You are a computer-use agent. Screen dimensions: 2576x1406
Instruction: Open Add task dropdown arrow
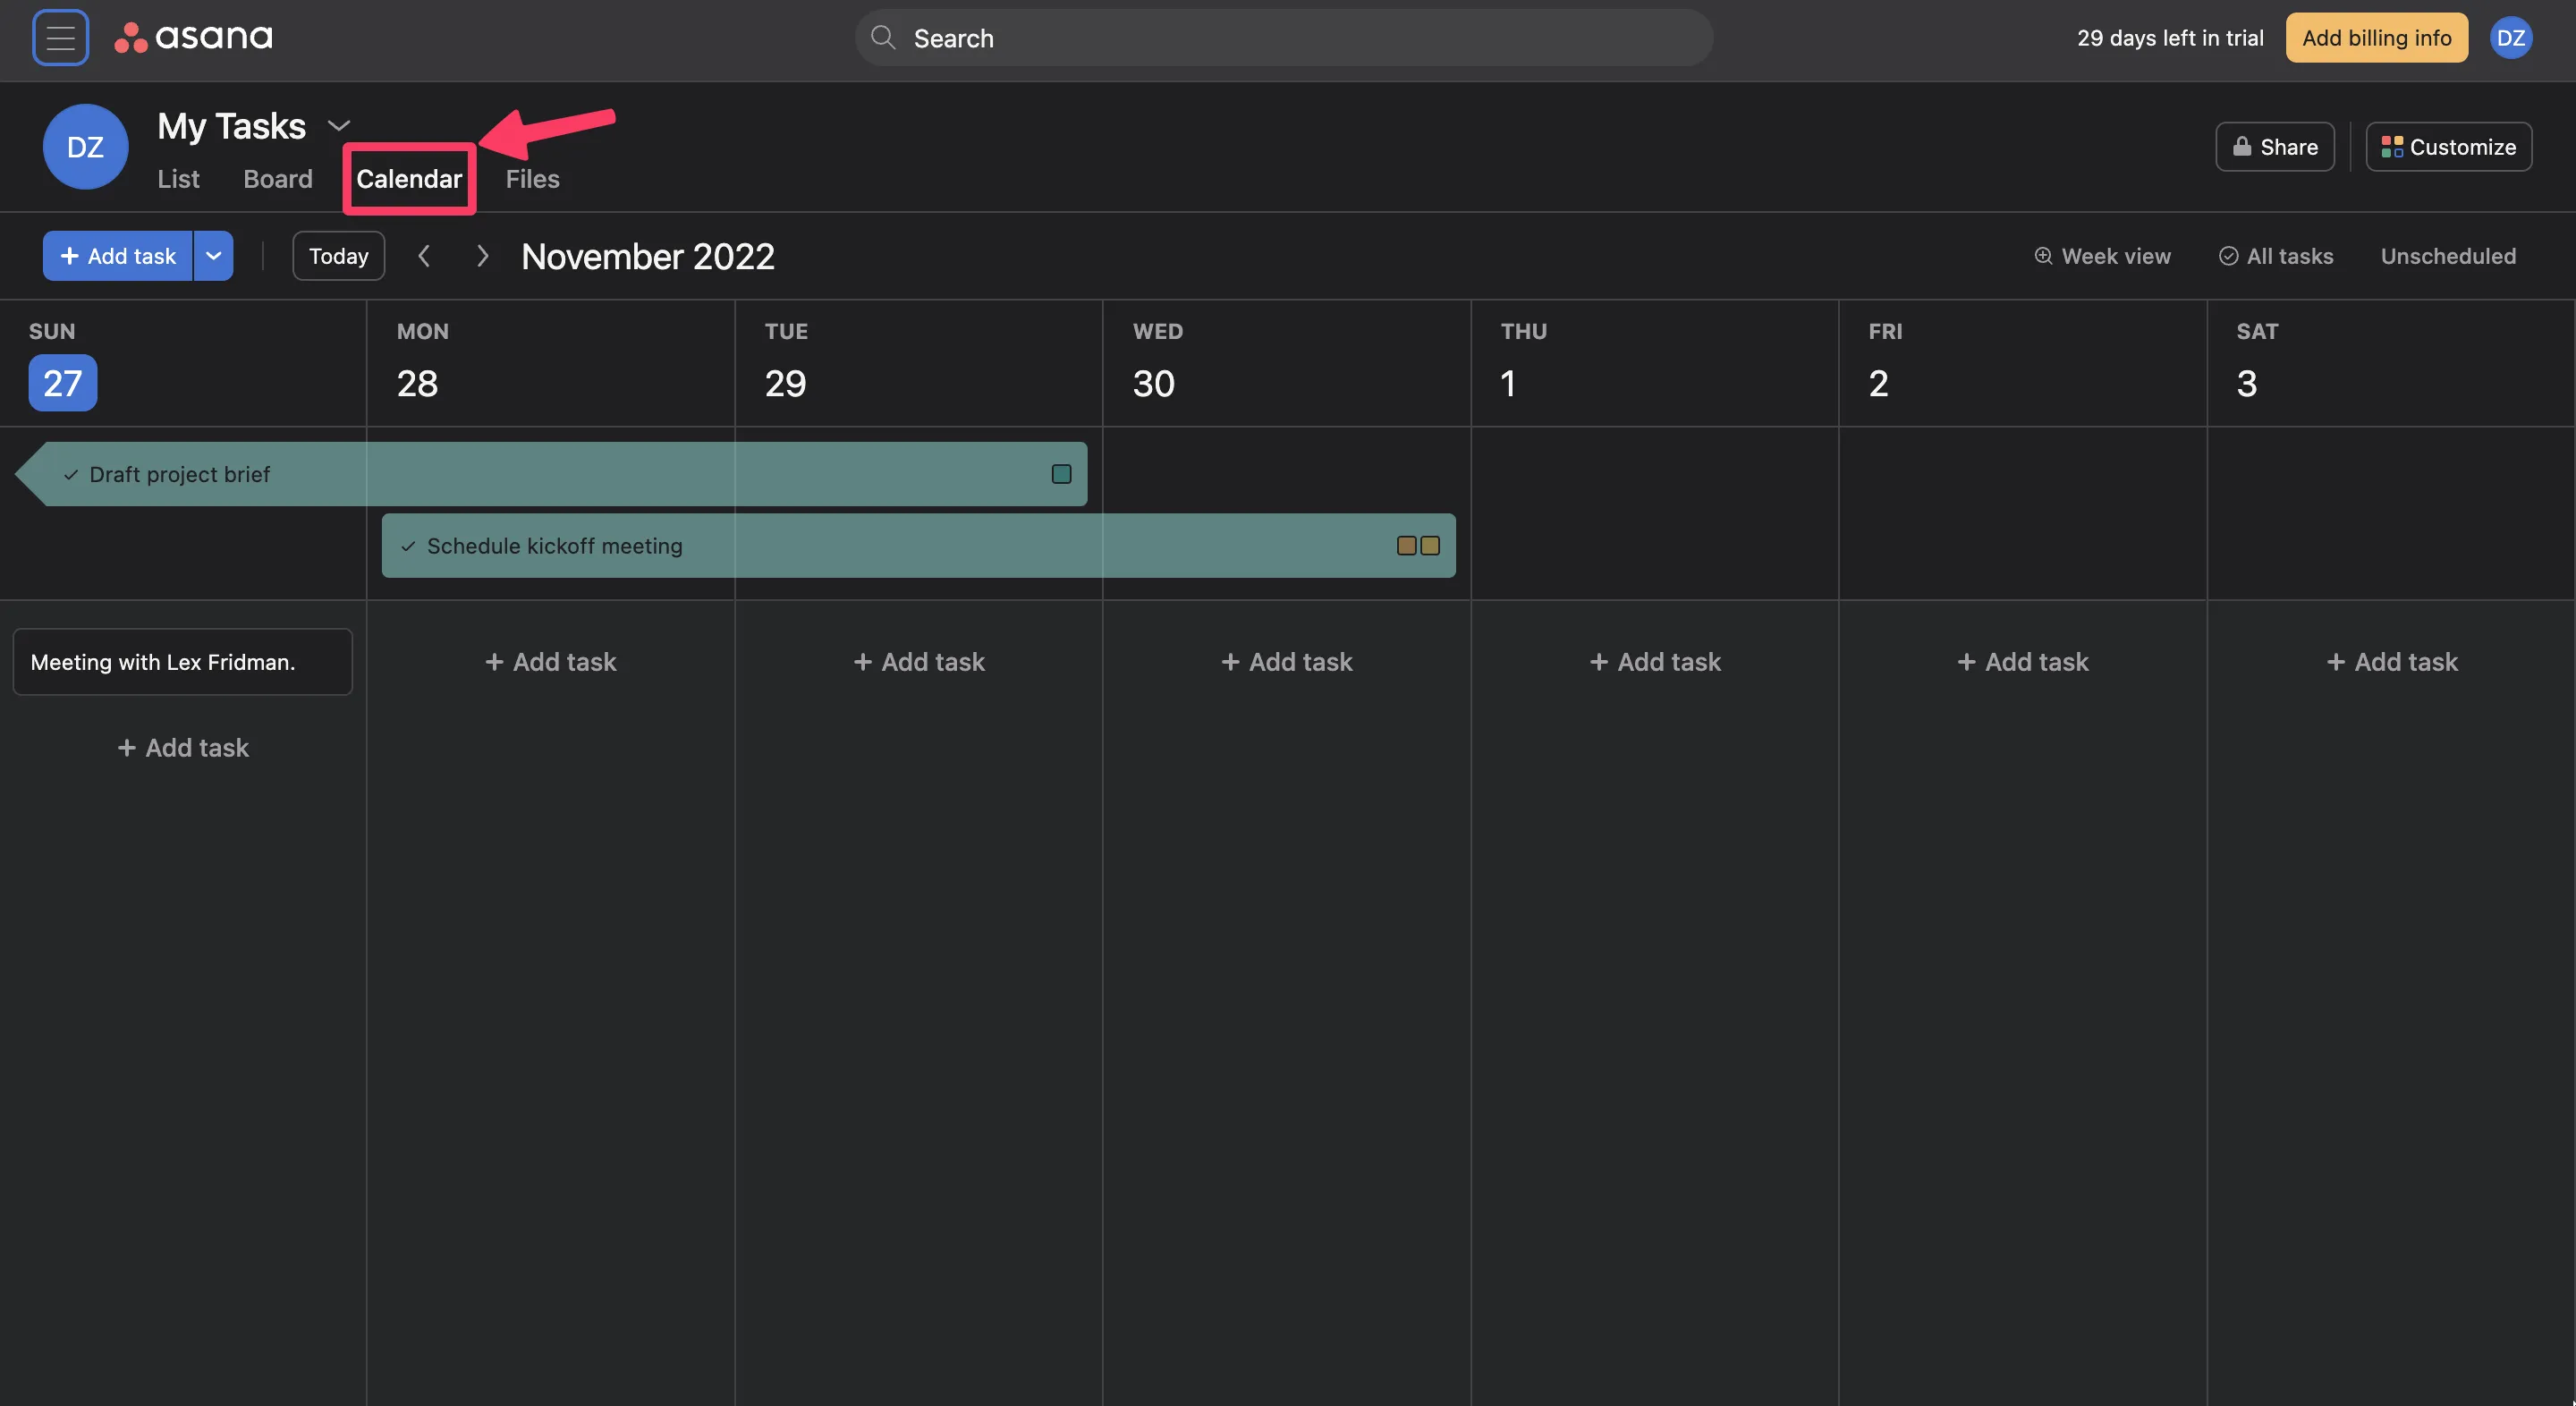[213, 256]
